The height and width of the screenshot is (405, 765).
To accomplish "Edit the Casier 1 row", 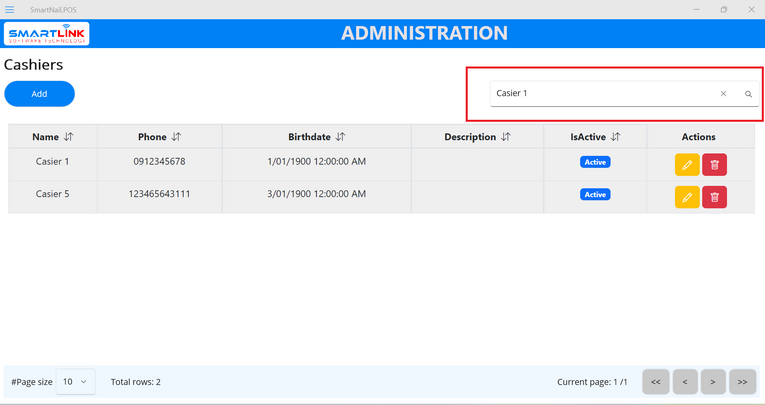I will click(x=687, y=165).
